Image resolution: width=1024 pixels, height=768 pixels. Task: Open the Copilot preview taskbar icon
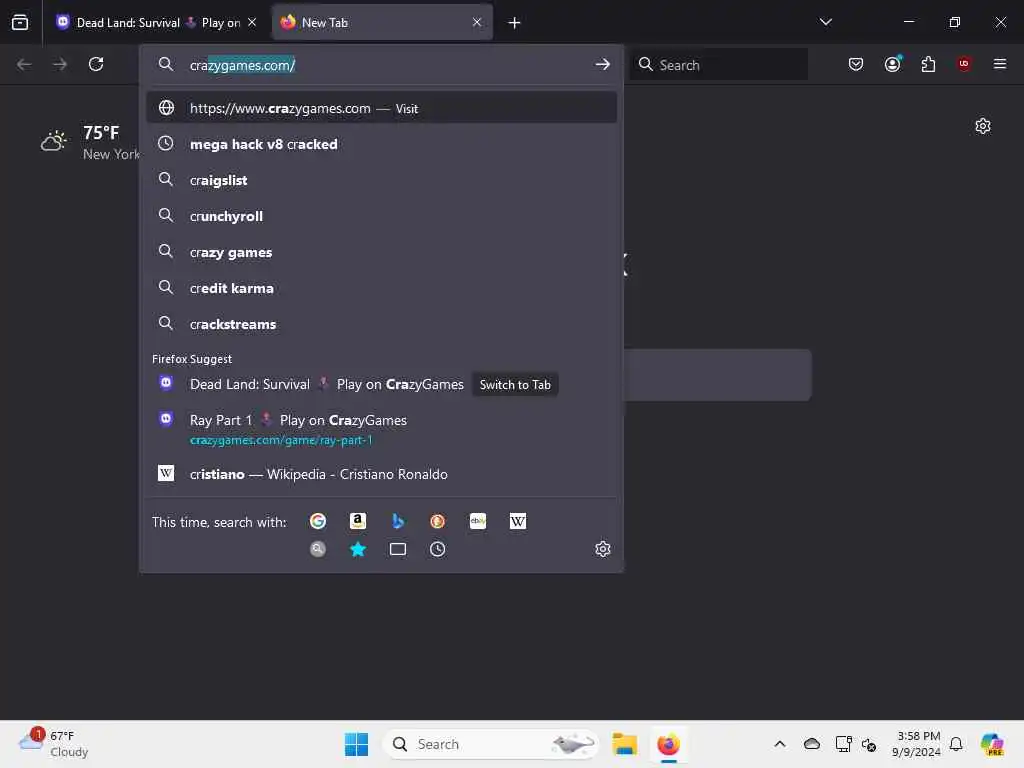click(x=992, y=744)
